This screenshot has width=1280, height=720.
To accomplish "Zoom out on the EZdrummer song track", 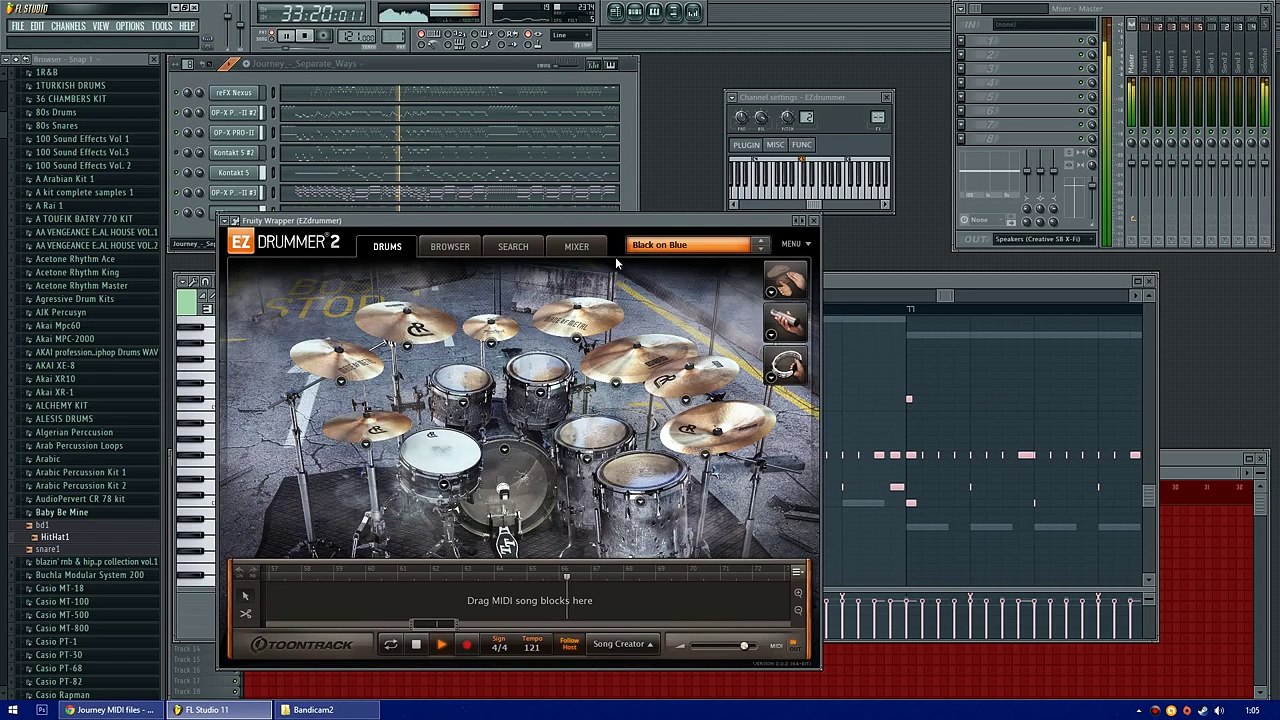I will click(798, 610).
